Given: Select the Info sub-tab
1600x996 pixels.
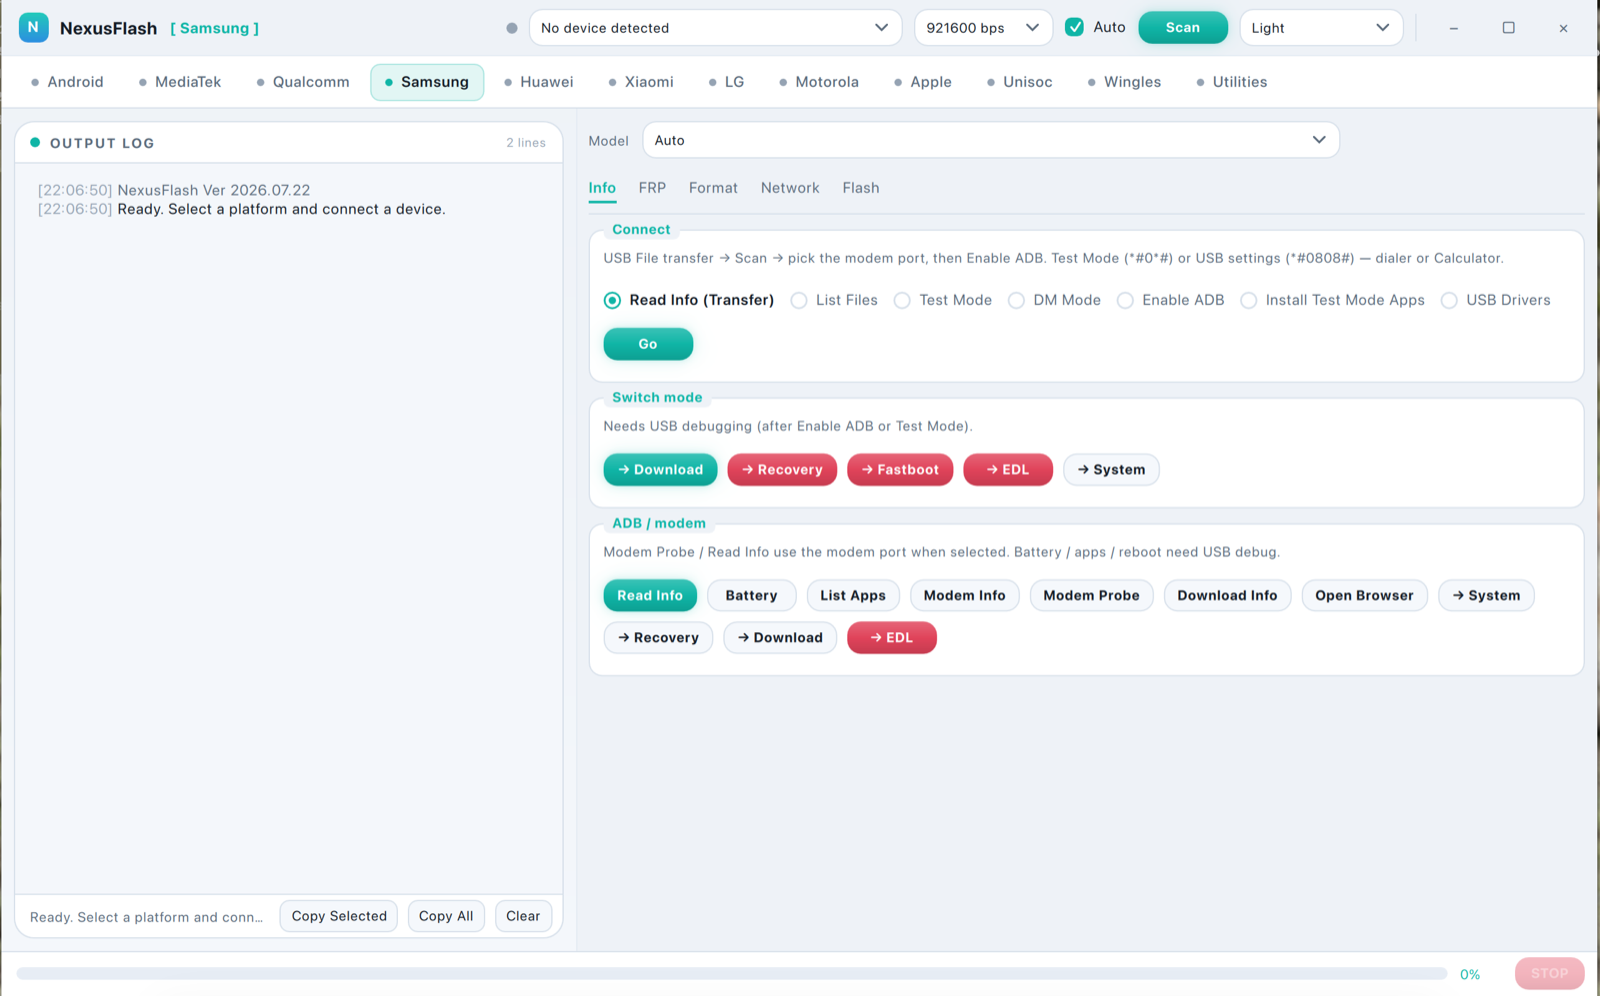Looking at the screenshot, I should click(x=602, y=188).
